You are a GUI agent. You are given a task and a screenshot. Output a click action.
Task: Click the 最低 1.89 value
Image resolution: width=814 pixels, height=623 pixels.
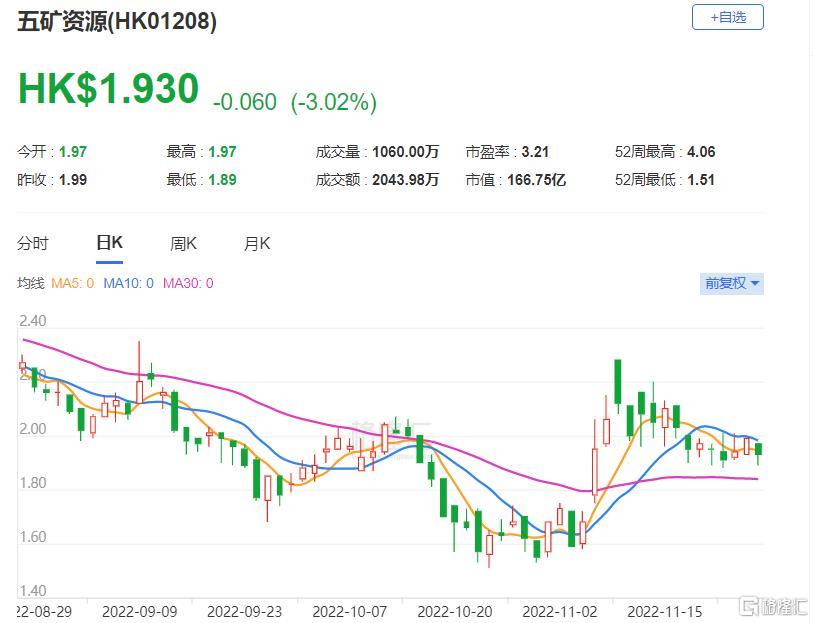(x=222, y=180)
